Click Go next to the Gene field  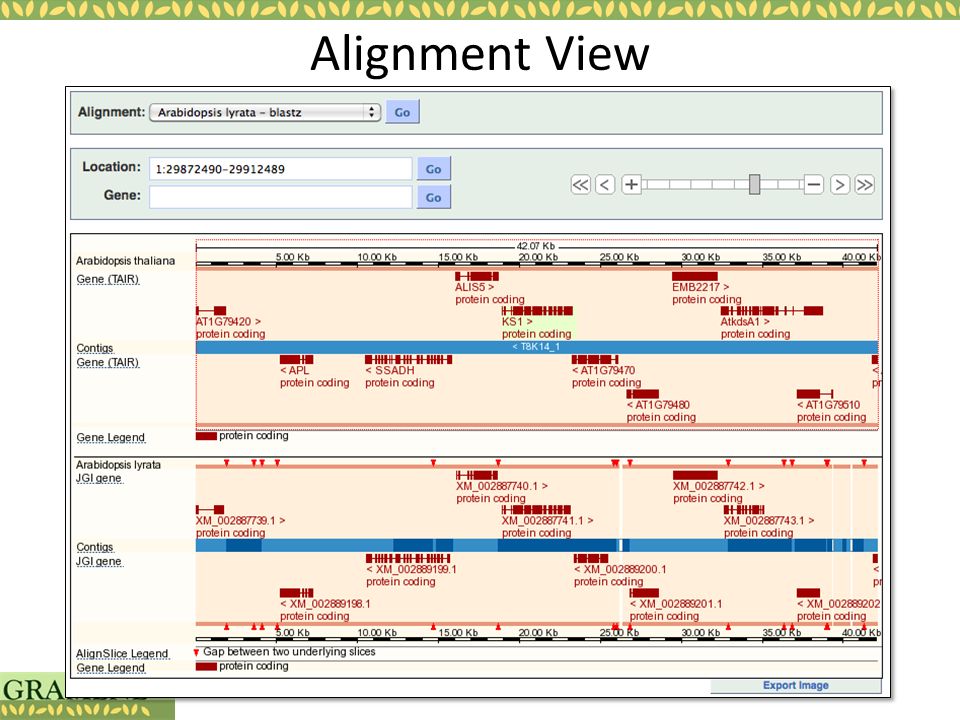(x=433, y=197)
